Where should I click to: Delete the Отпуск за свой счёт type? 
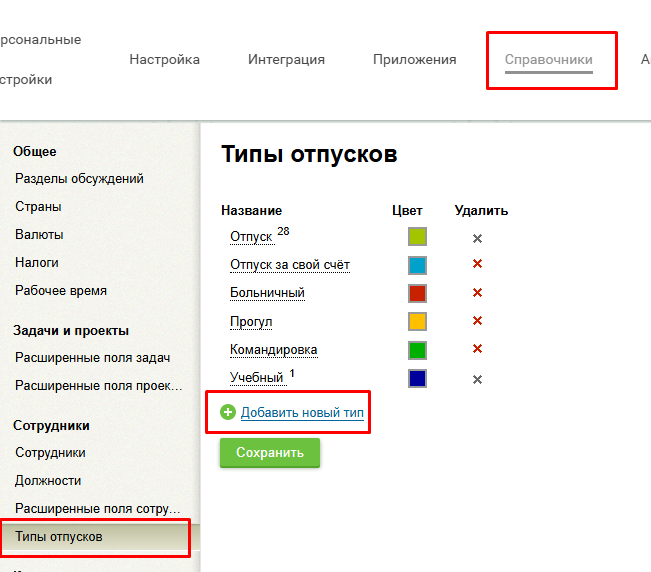[x=477, y=265]
